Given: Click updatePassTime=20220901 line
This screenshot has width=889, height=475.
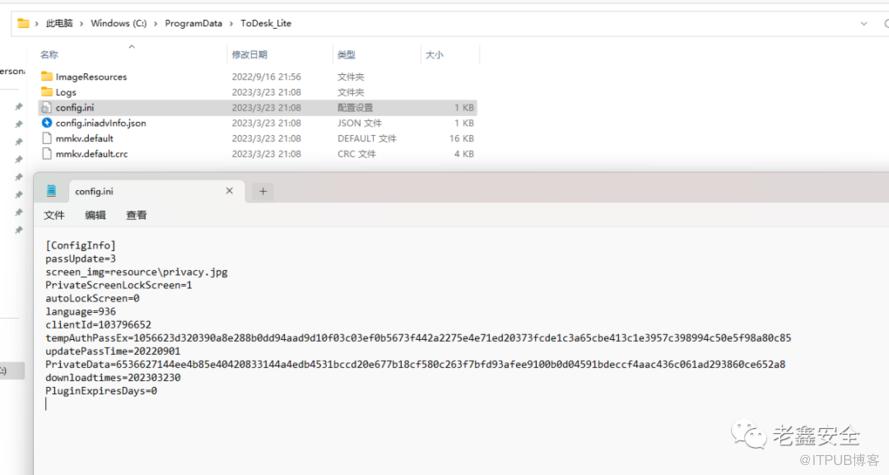Looking at the screenshot, I should [113, 351].
